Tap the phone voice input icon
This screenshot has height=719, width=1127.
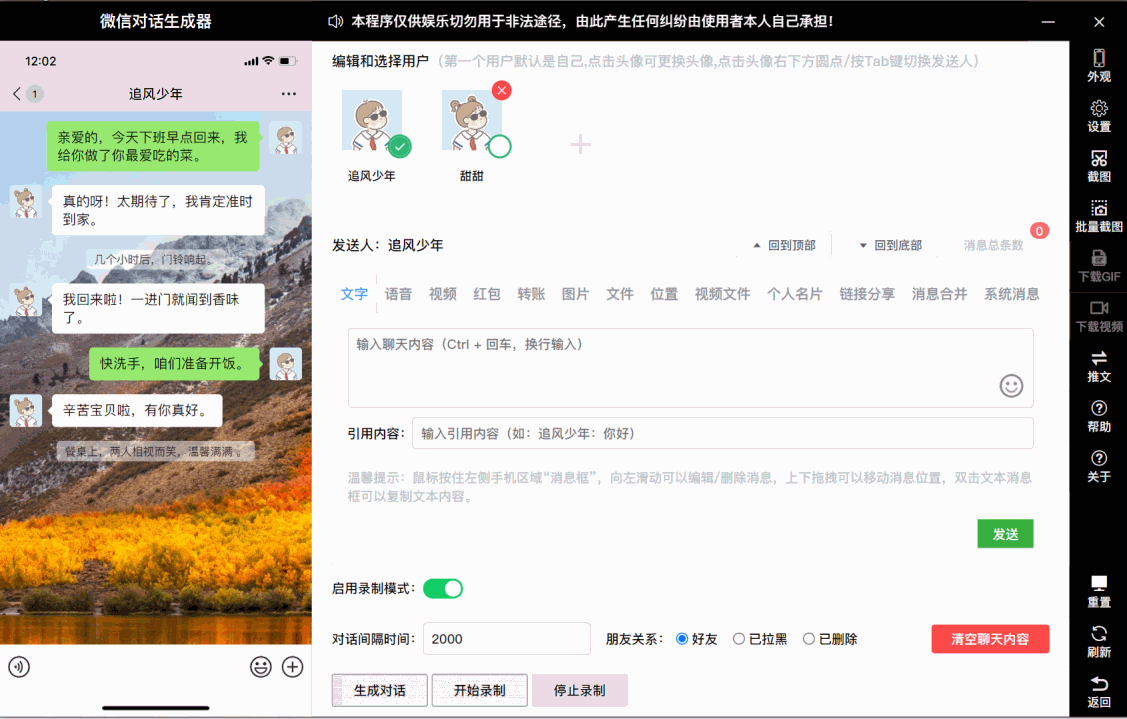point(19,667)
